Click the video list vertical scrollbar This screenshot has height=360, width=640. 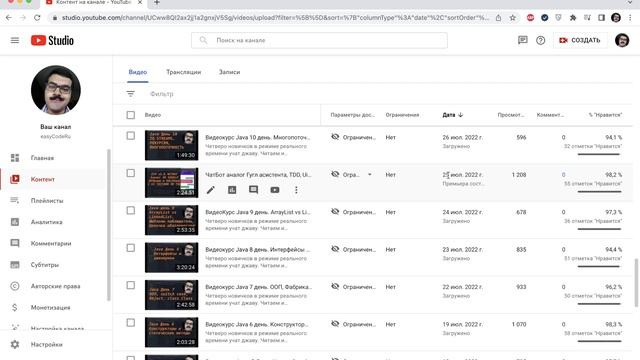click(636, 282)
